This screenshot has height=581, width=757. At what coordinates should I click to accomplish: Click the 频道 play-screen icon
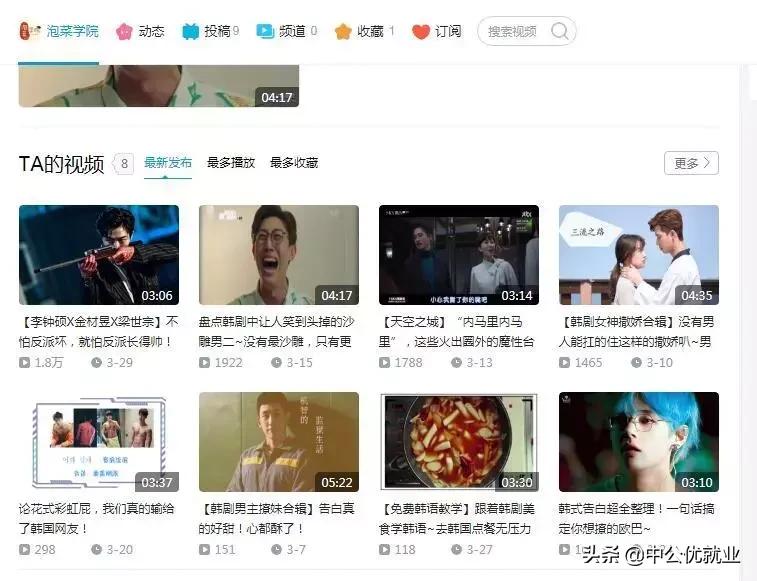pyautogui.click(x=265, y=31)
